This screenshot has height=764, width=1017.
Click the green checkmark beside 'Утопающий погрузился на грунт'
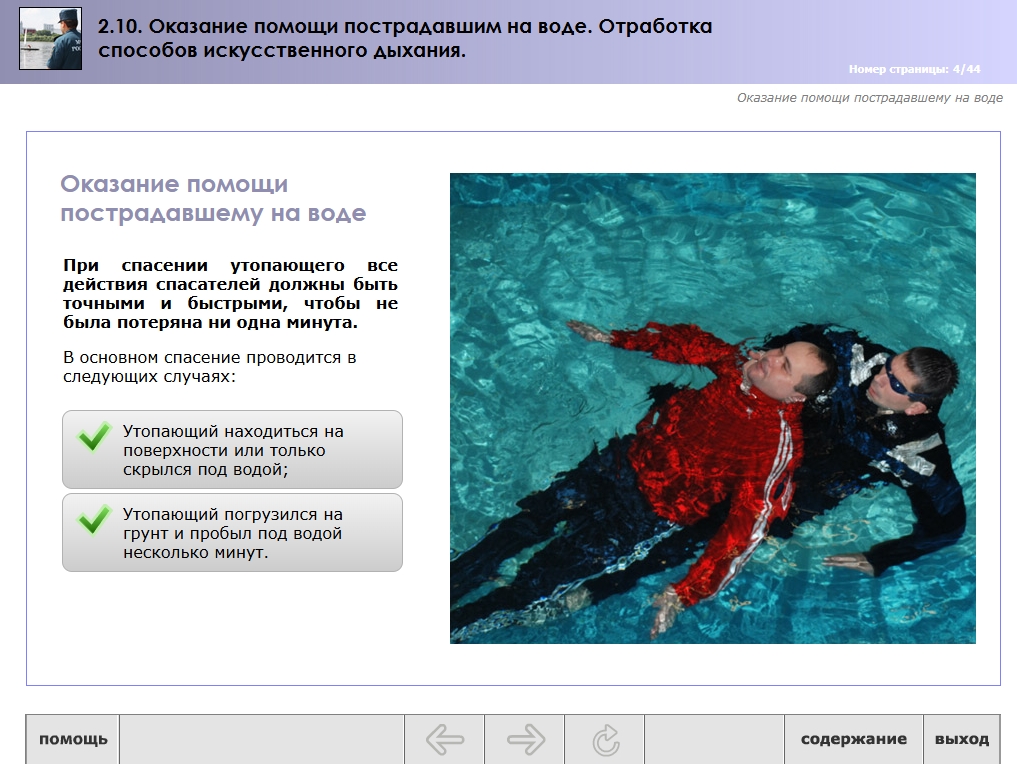(94, 519)
